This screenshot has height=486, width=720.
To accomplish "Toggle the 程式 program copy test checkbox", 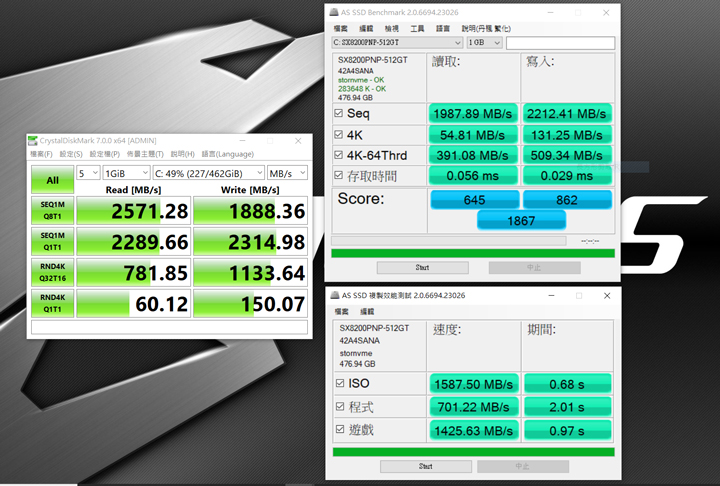I will 340,407.
